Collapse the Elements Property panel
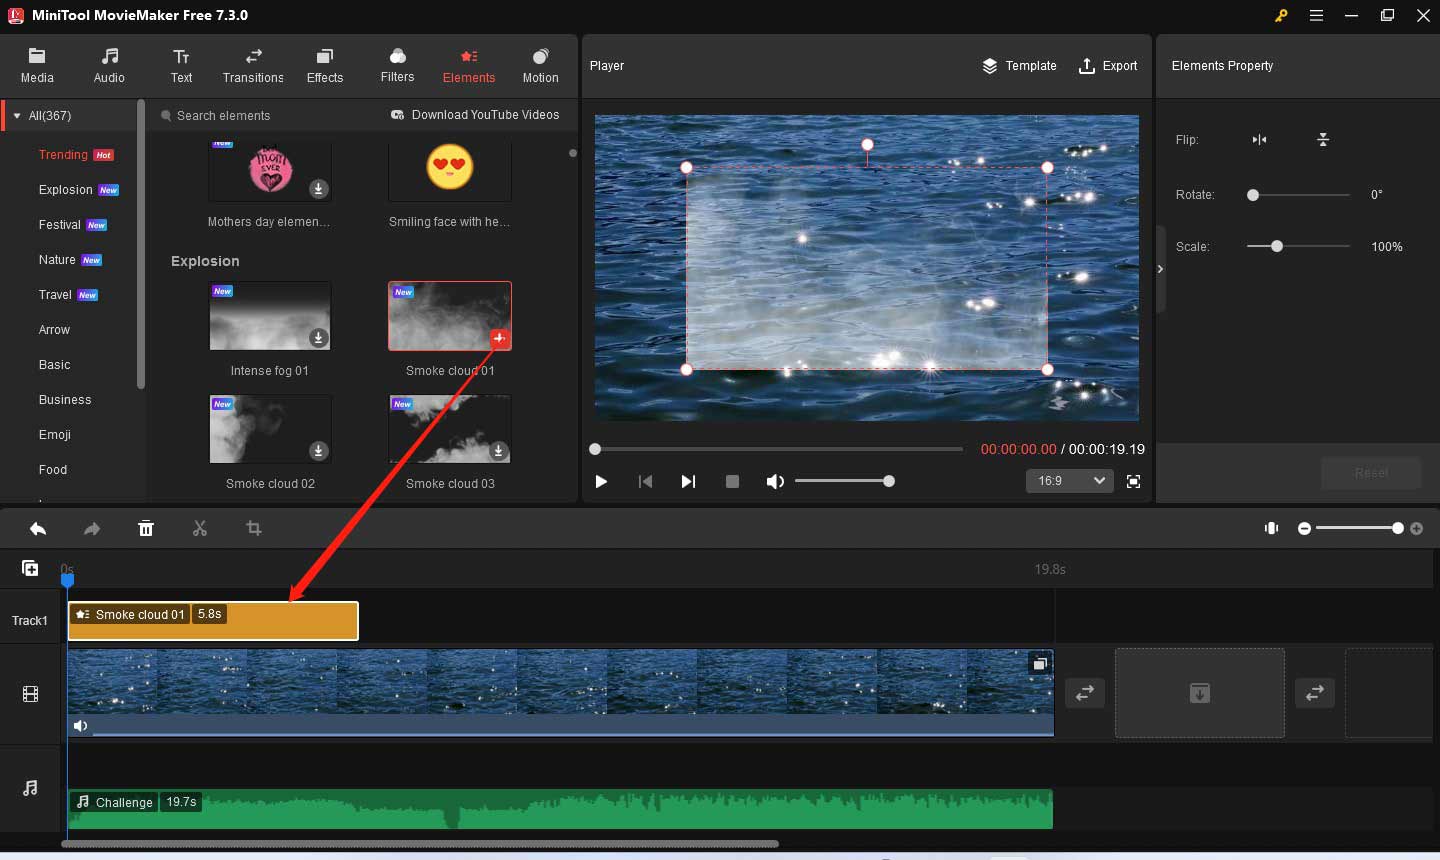The image size is (1440, 860). (1160, 269)
